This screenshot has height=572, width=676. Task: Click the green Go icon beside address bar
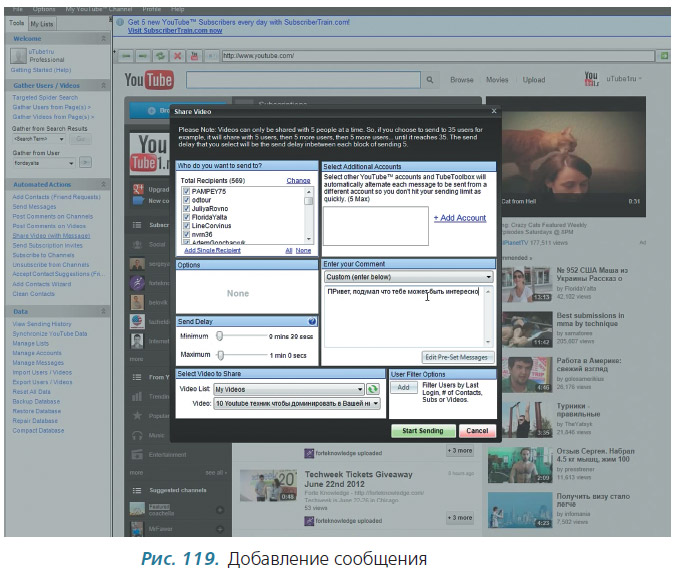coord(664,56)
